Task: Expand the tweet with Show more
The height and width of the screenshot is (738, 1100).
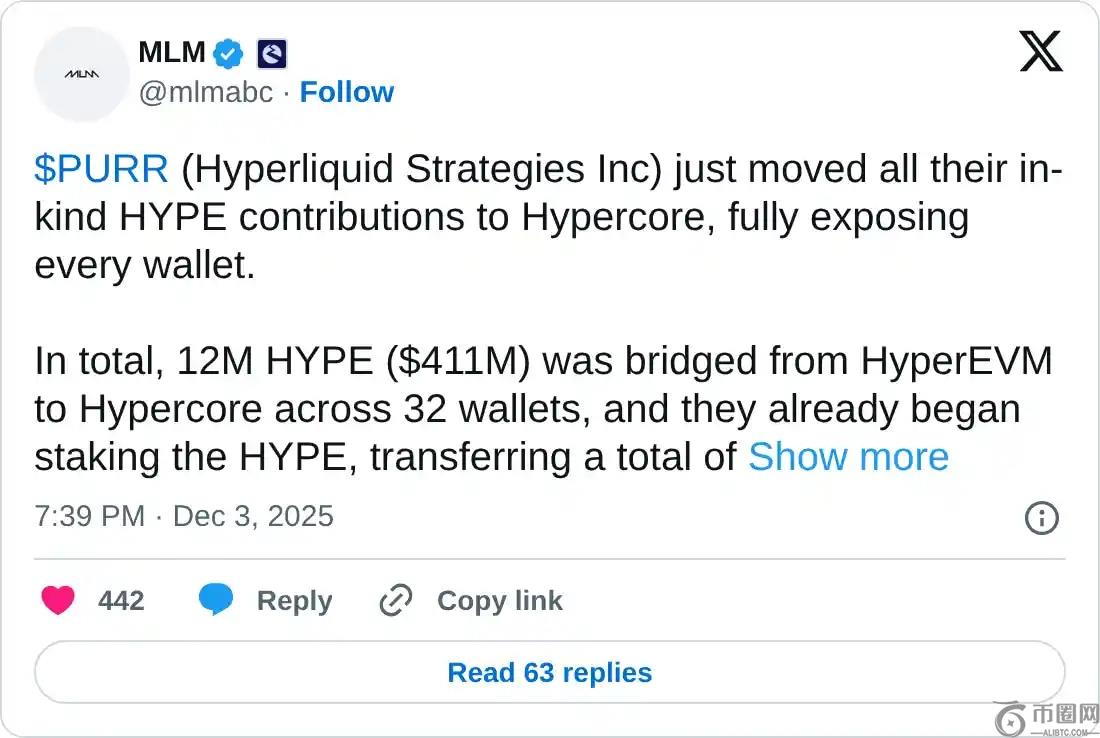Action: coord(848,457)
